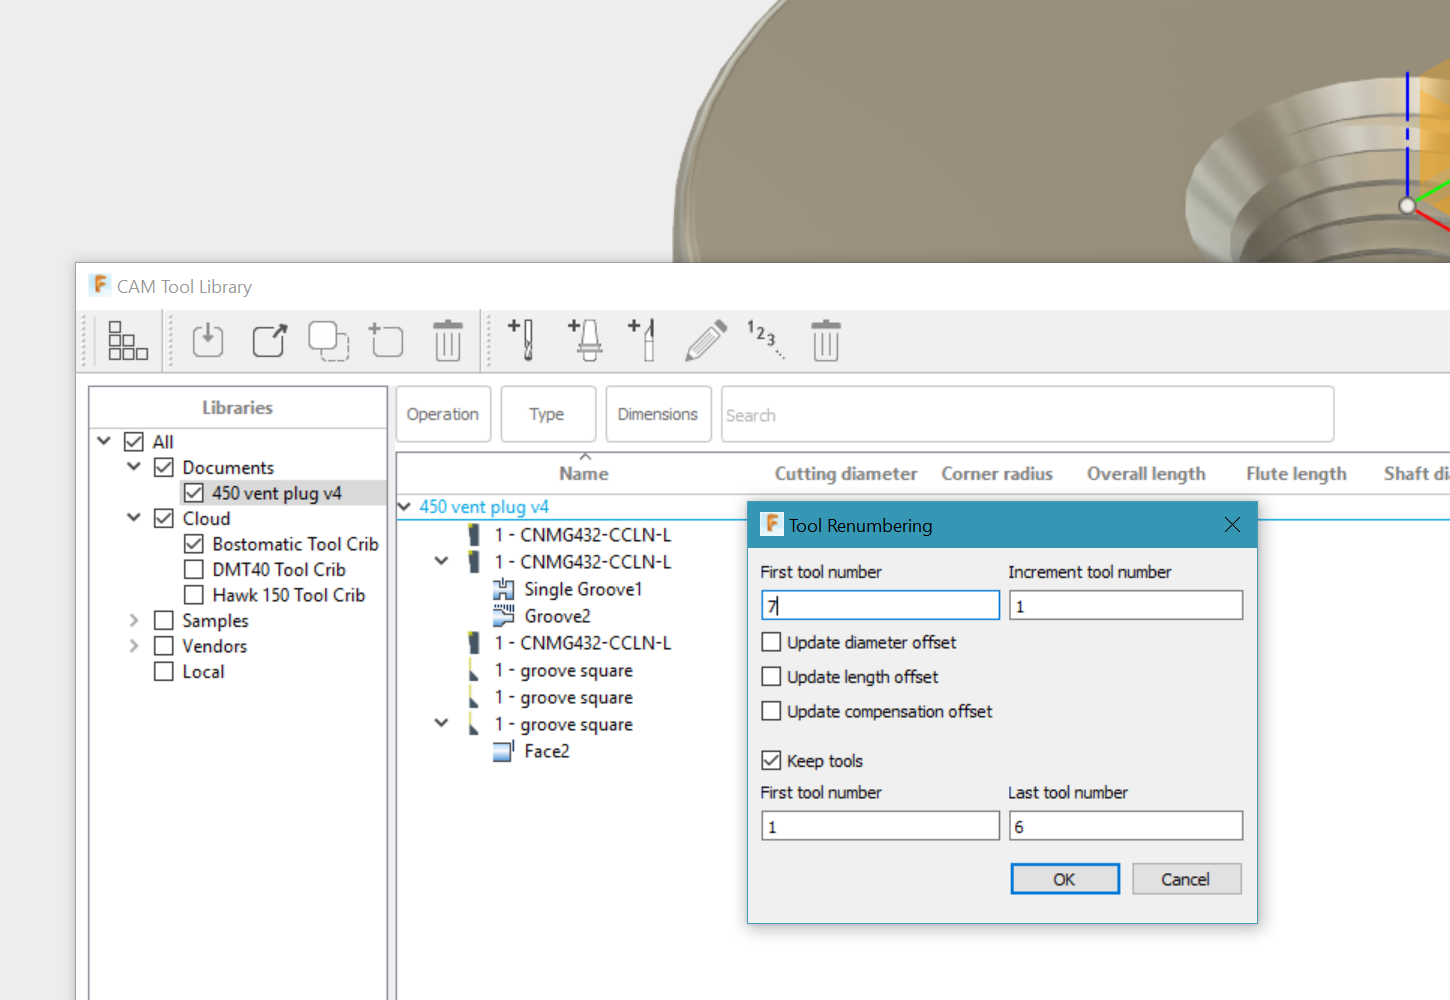
Task: Click the Import tool library icon
Action: (x=208, y=341)
